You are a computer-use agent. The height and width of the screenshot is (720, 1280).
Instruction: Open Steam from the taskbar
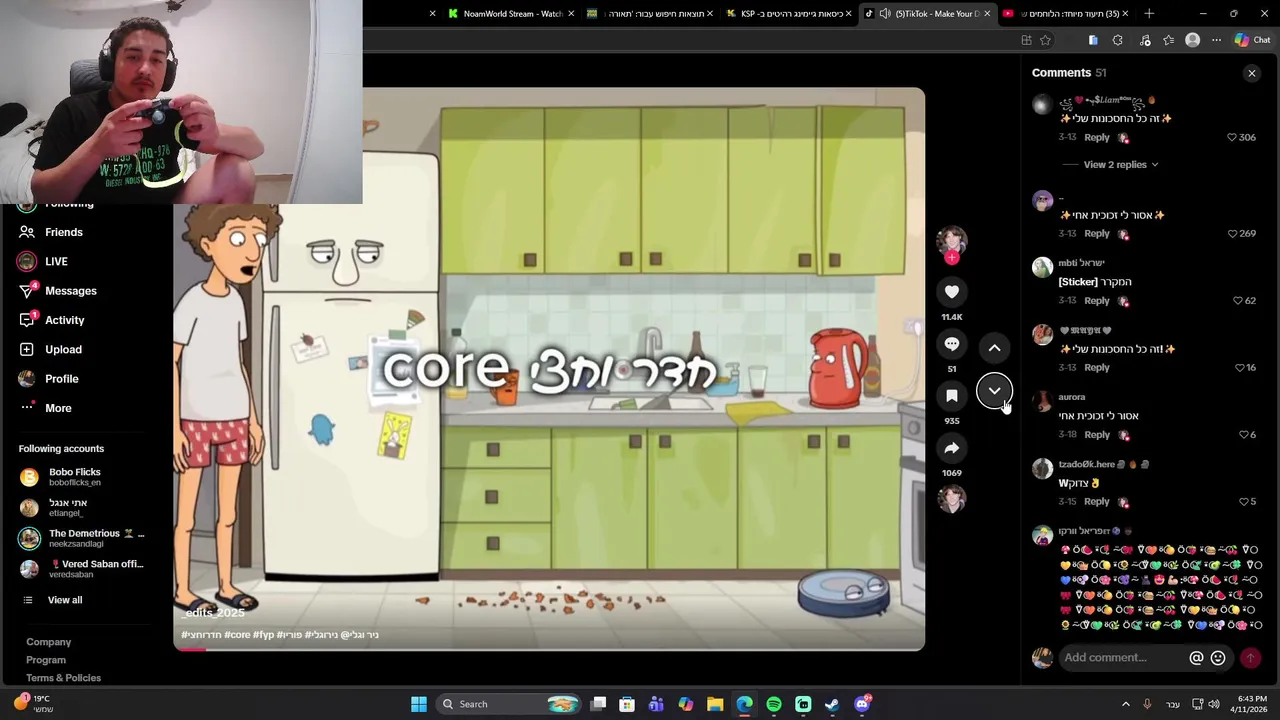[x=832, y=704]
